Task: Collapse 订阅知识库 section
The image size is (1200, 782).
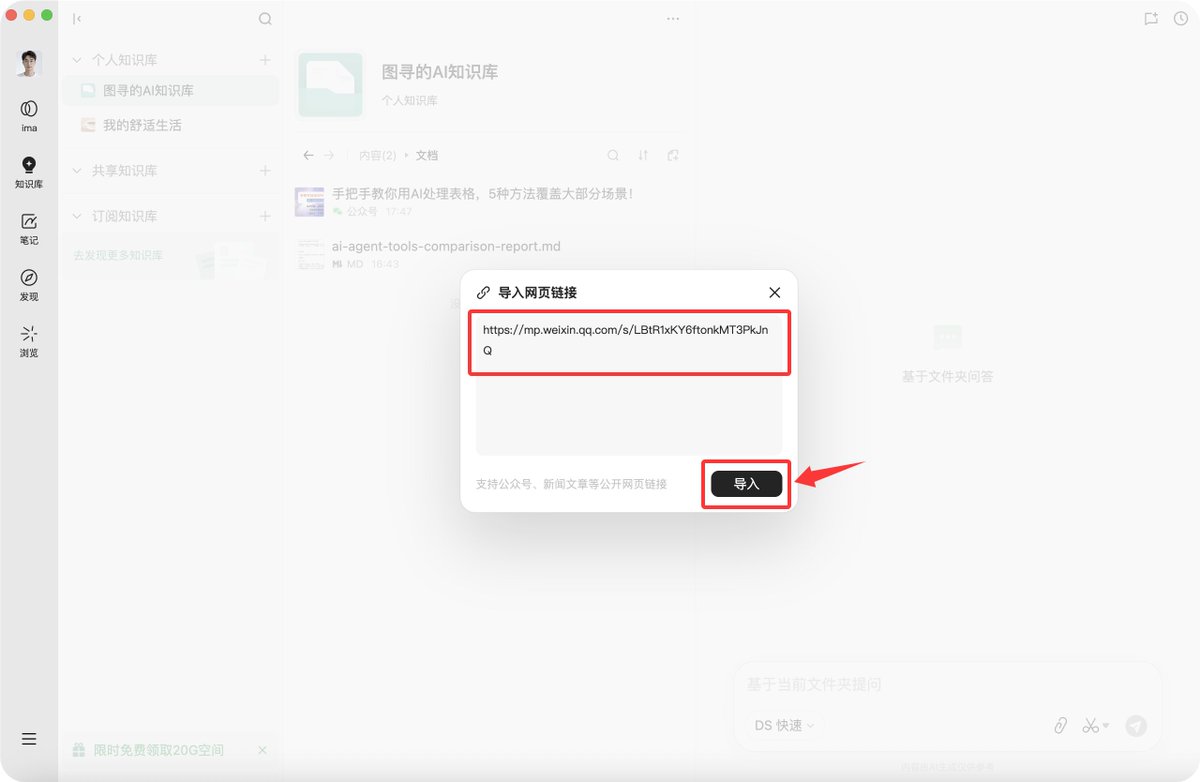Action: point(78,216)
